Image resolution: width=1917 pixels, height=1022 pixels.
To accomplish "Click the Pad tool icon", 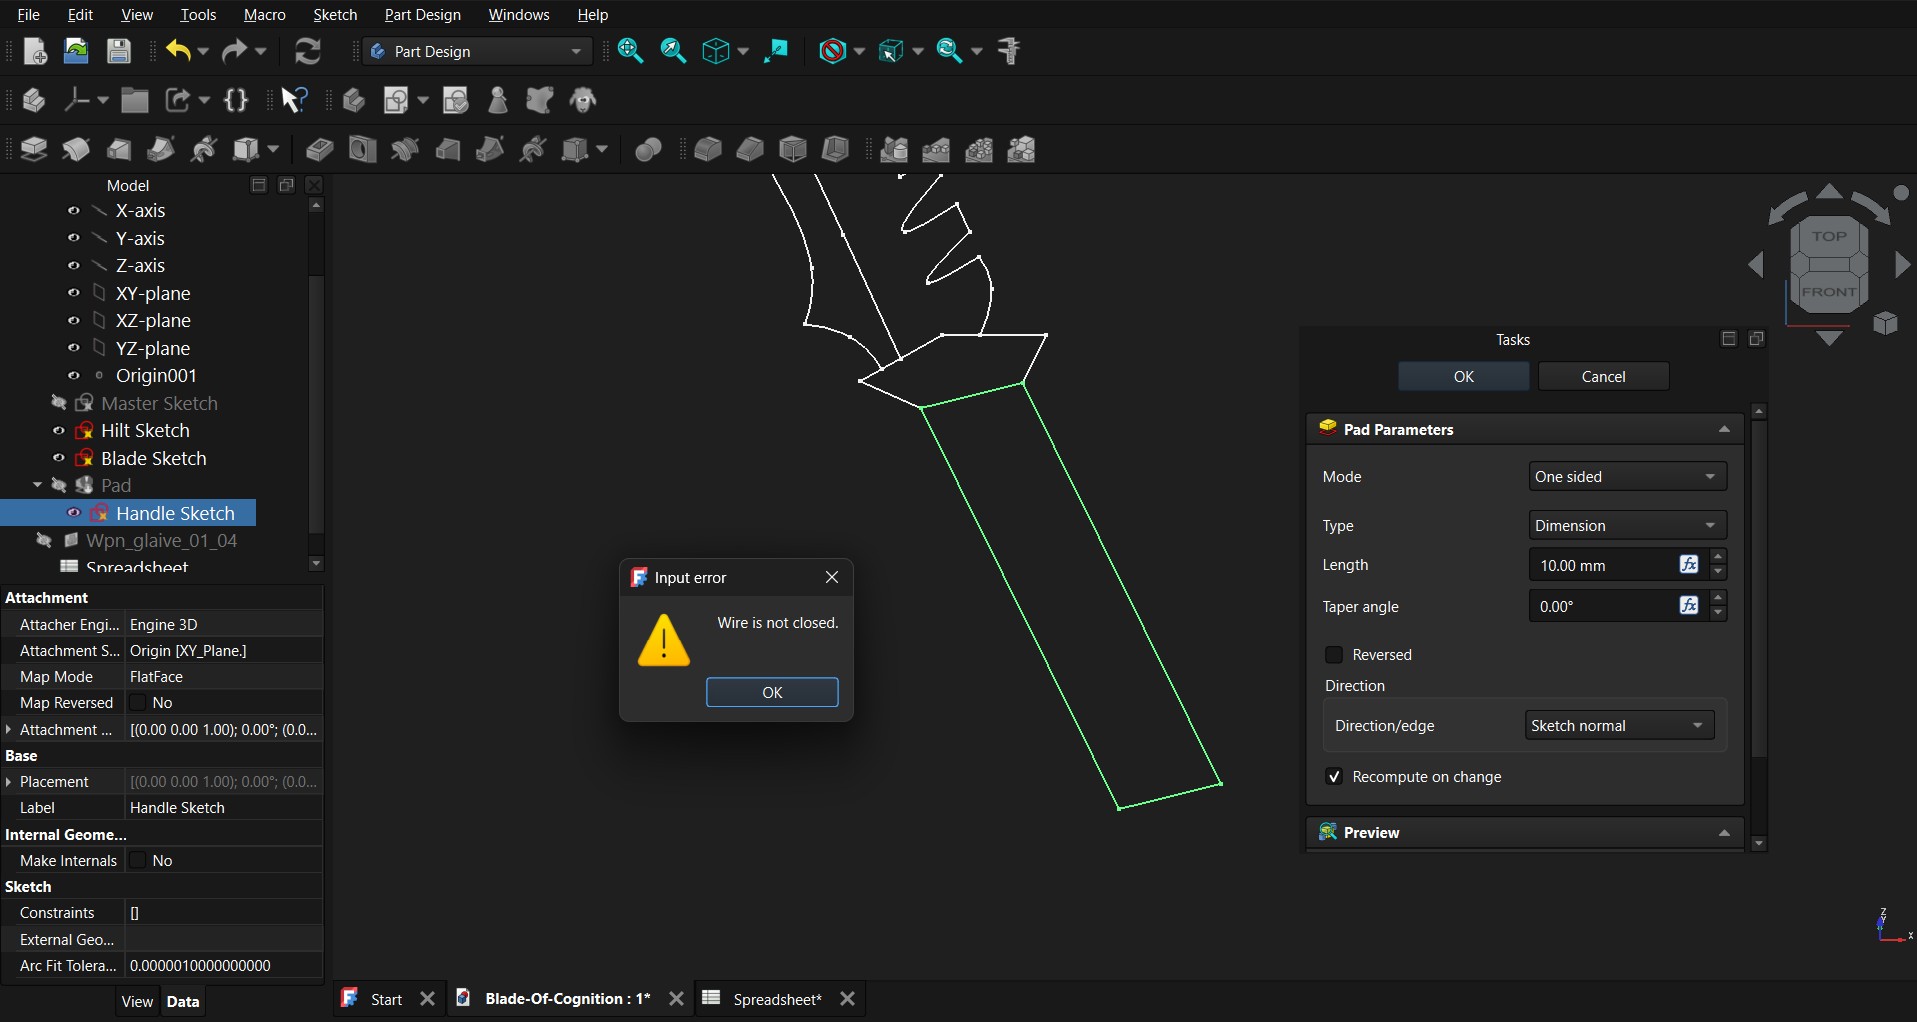I will tap(34, 150).
